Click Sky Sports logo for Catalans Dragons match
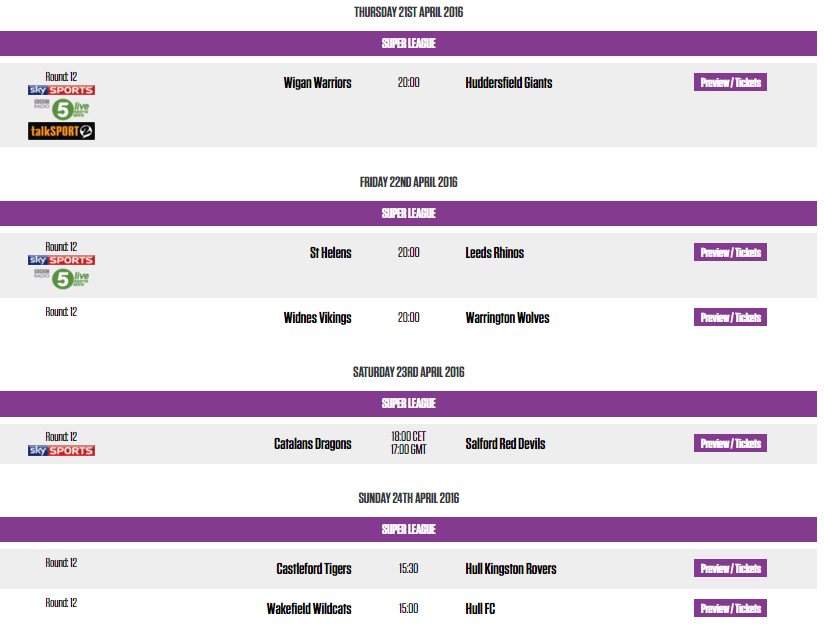Image resolution: width=824 pixels, height=642 pixels. coord(61,451)
